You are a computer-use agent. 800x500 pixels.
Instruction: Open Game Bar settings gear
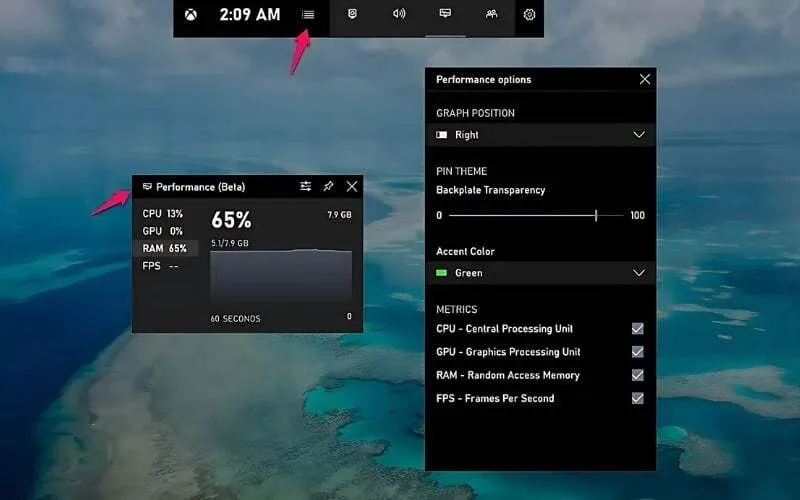click(529, 15)
